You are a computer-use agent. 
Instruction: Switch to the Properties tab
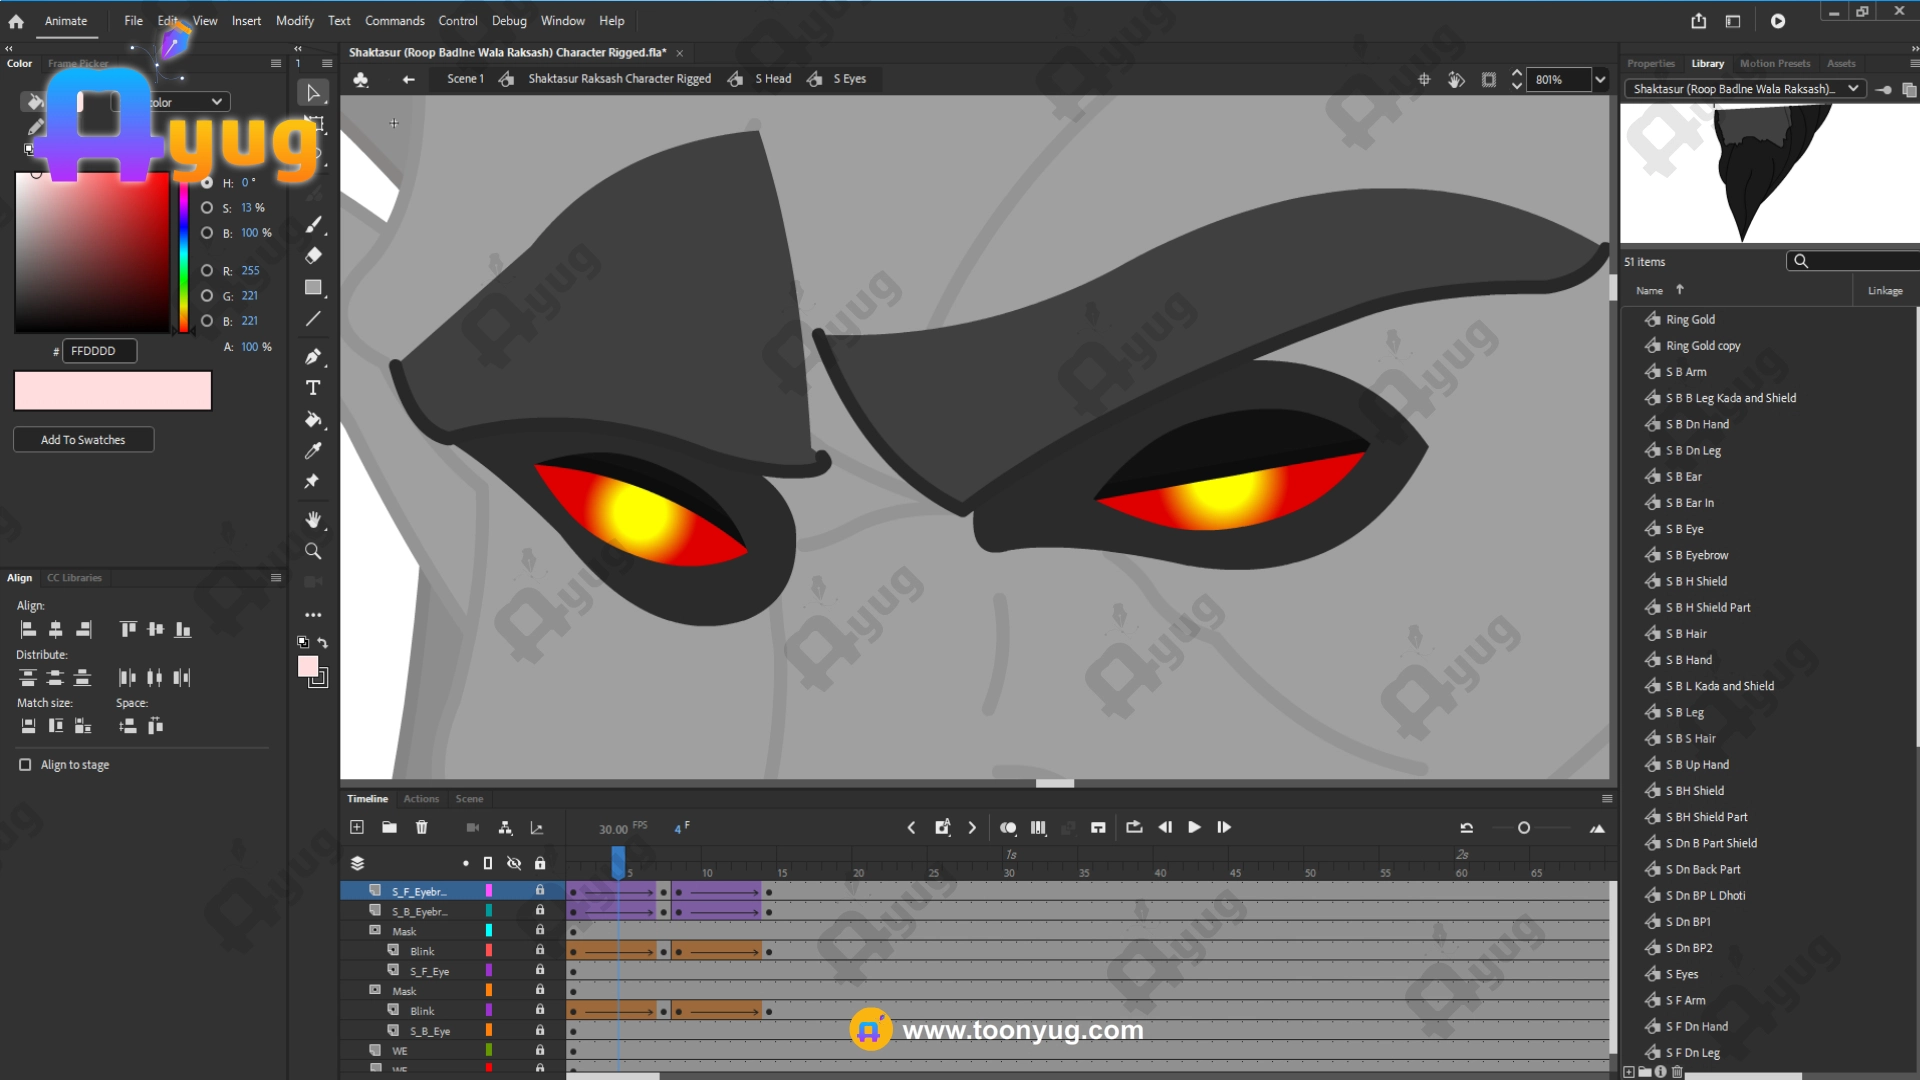(x=1650, y=63)
